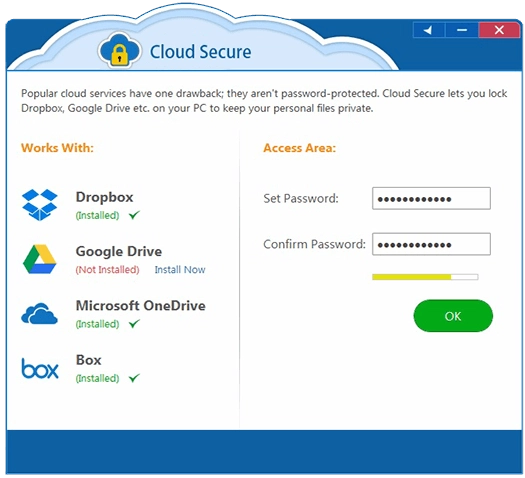Confirm the password with the OK button

453,316
